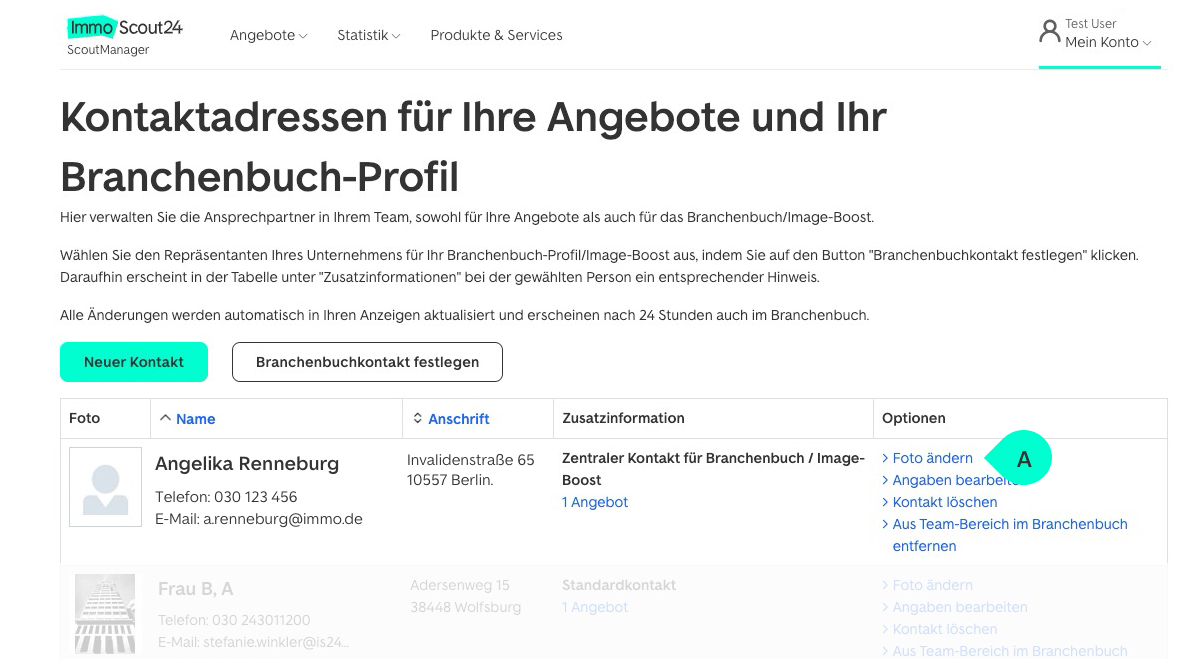The height and width of the screenshot is (659, 1199).
Task: Open the Statistik dropdown menu
Action: click(368, 35)
